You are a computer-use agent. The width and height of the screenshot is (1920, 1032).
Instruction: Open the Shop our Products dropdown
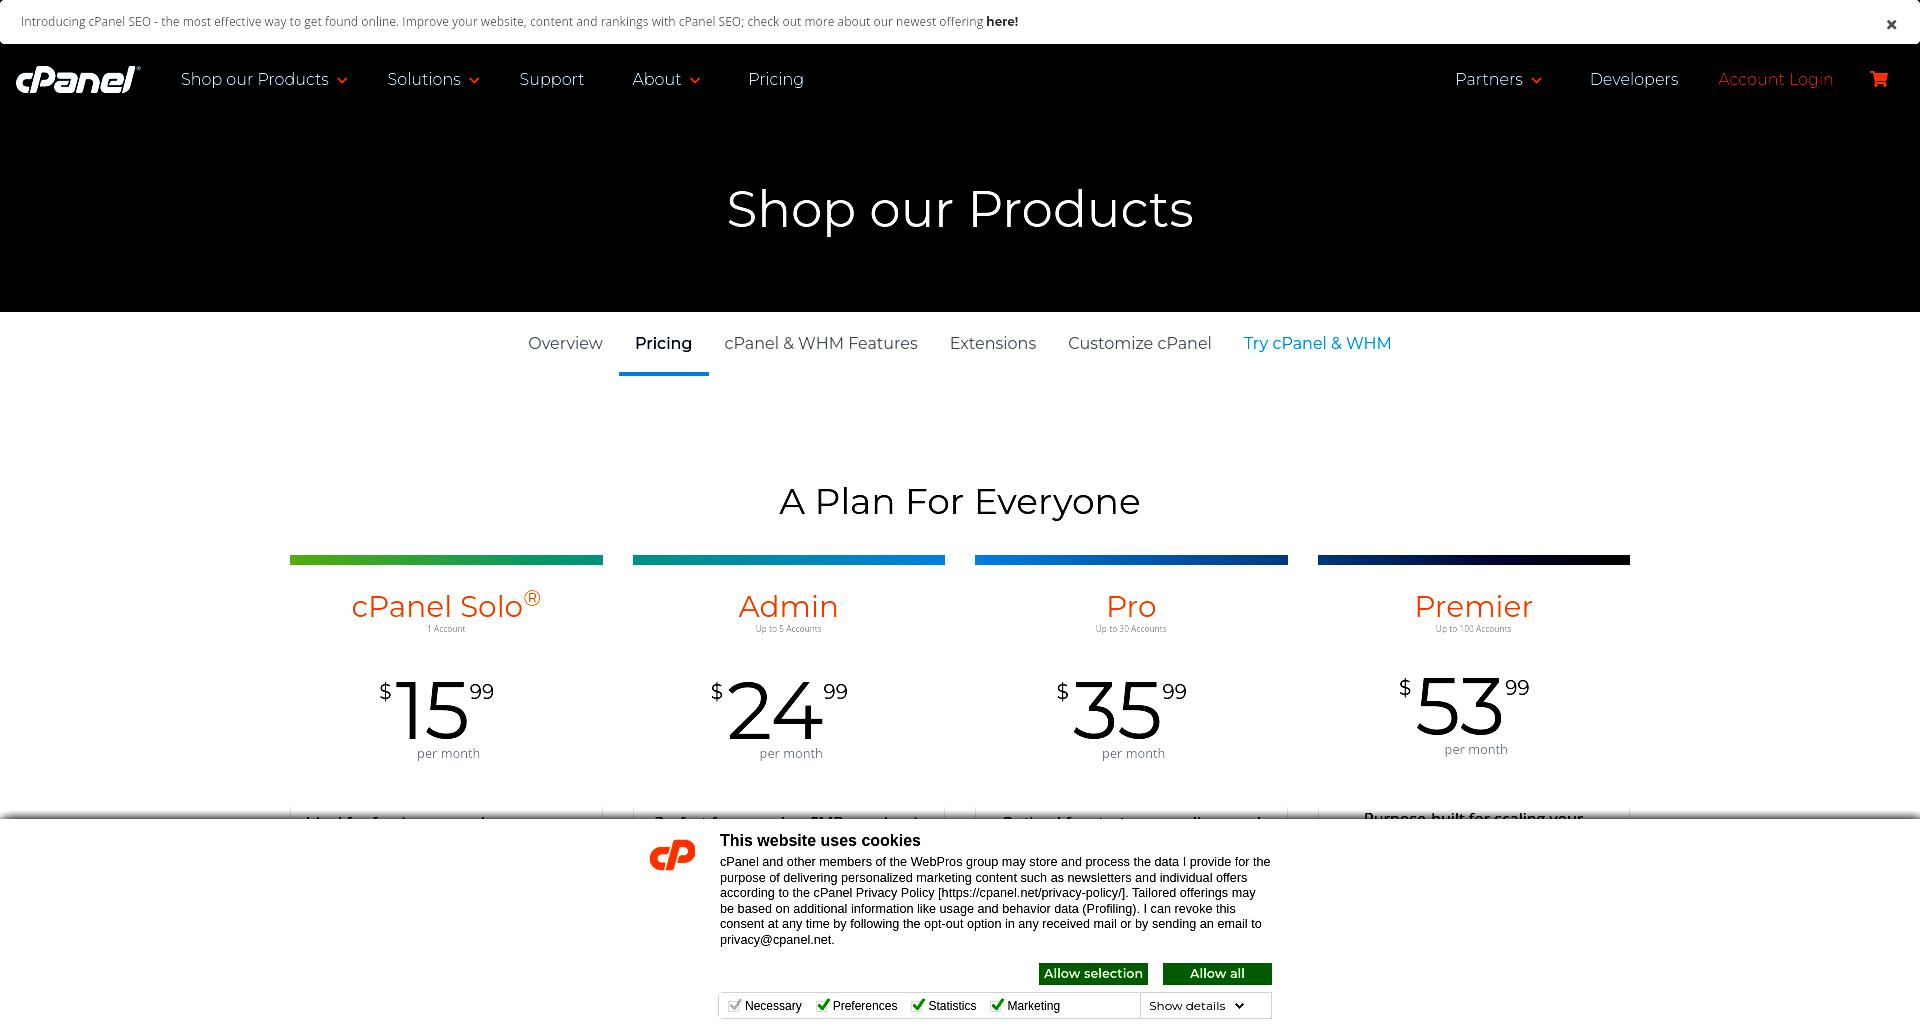pos(264,79)
